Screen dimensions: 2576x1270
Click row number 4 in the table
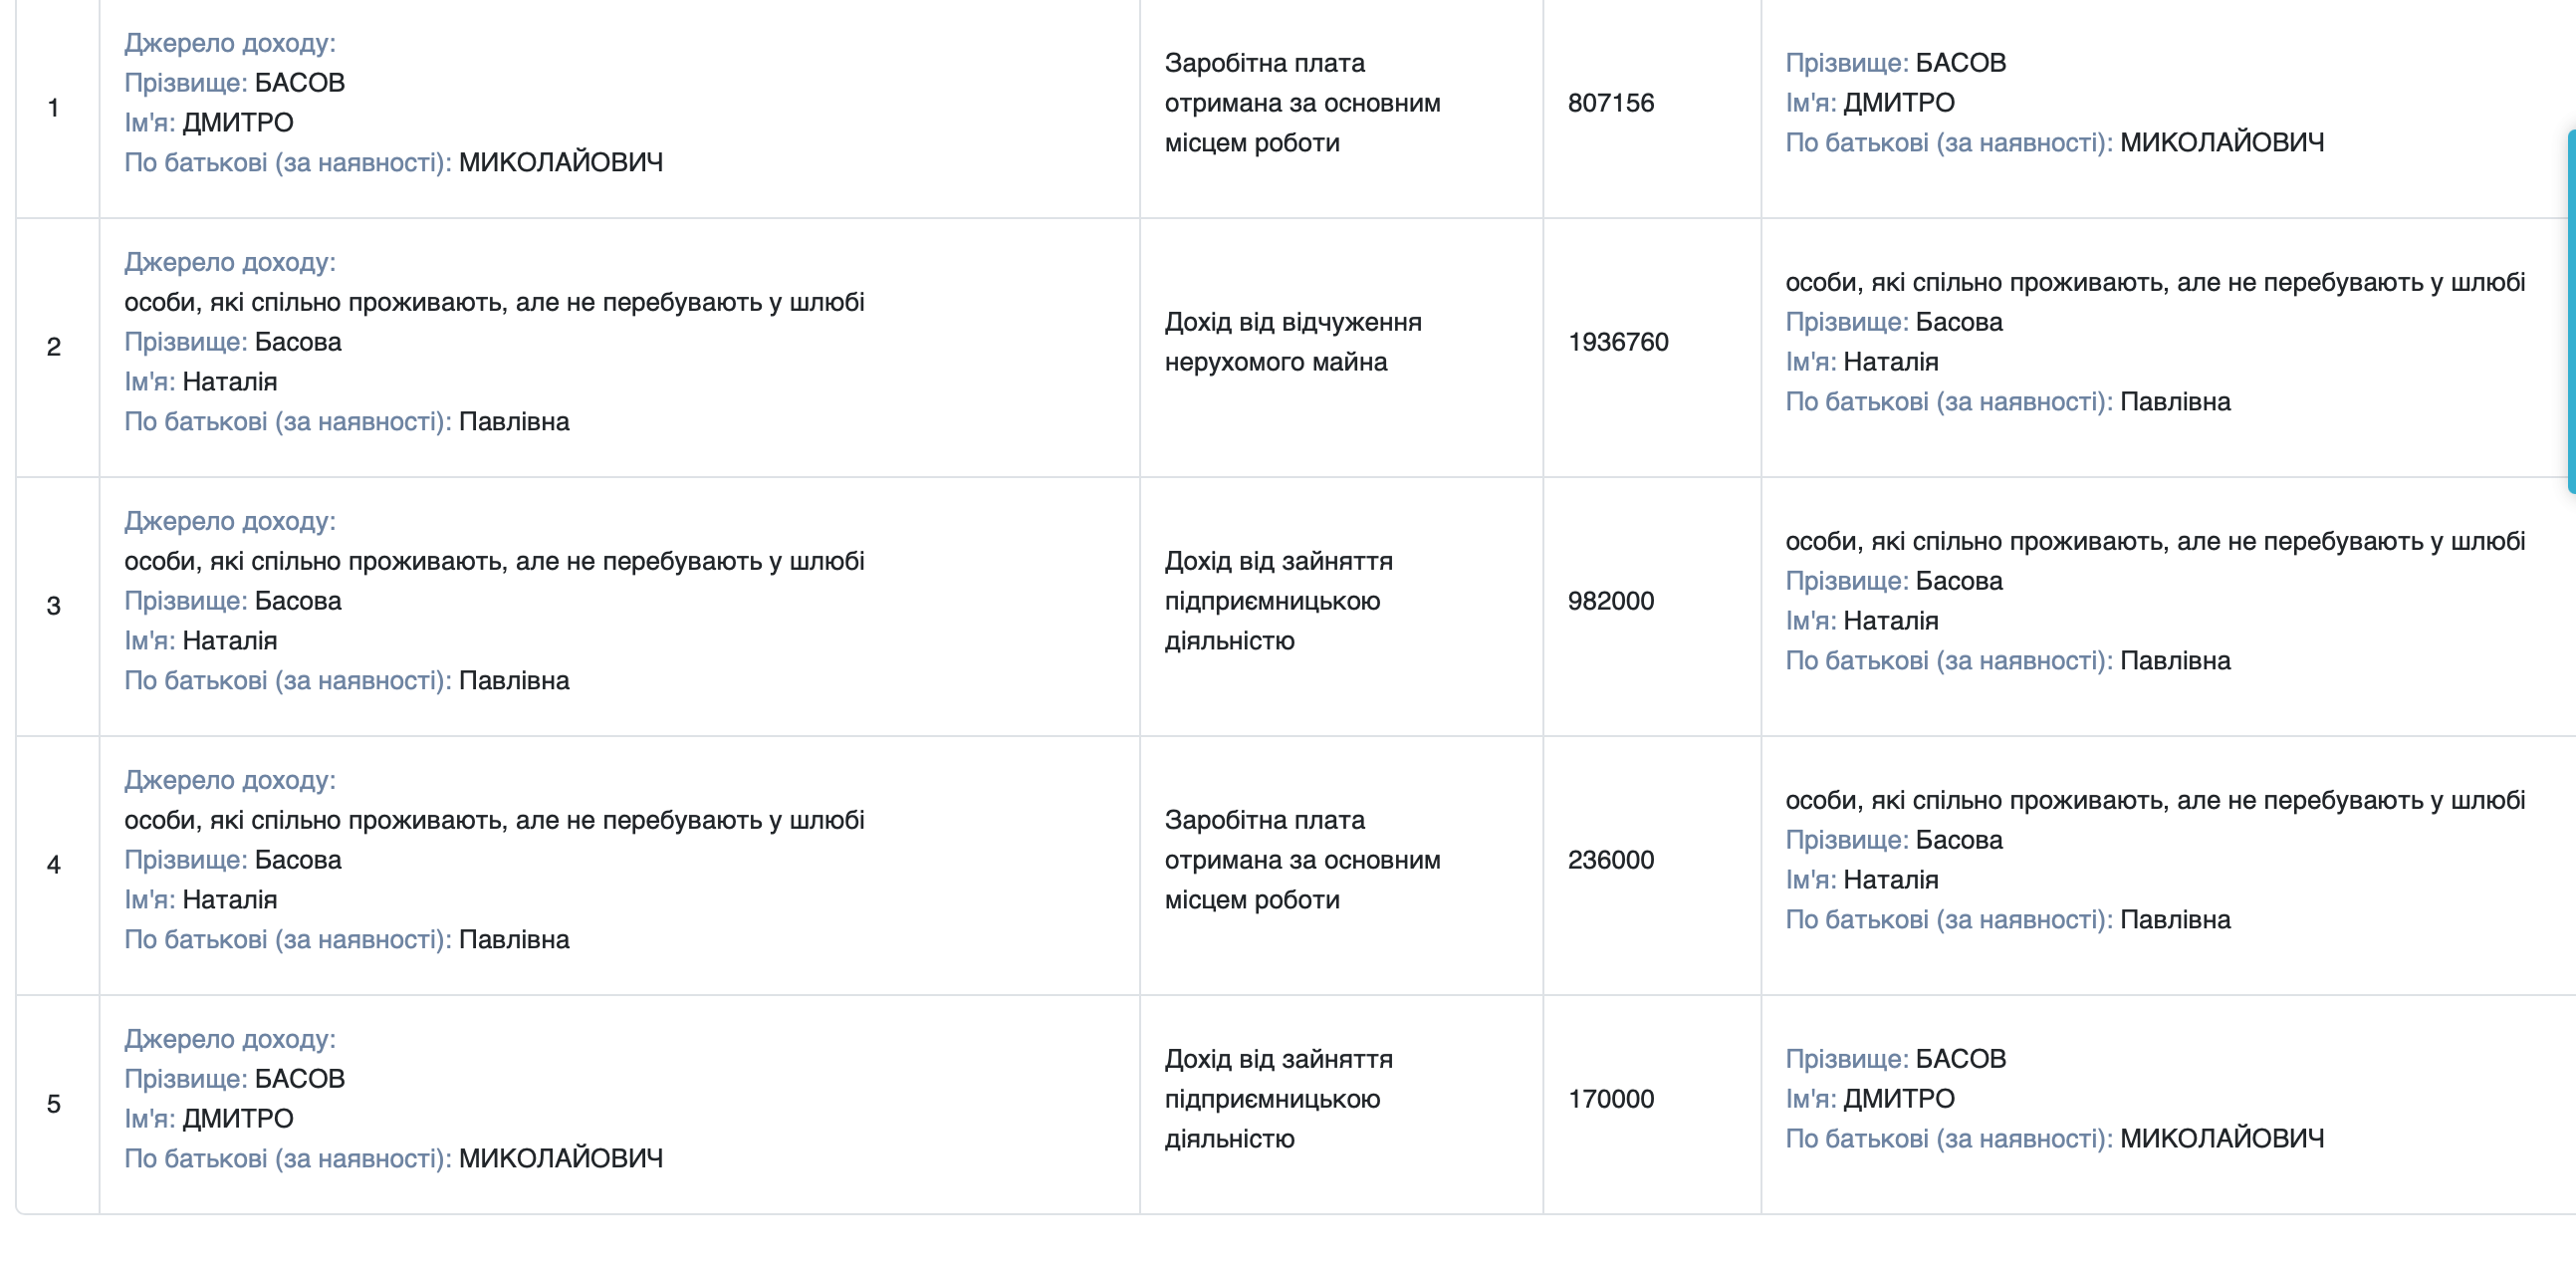pos(54,865)
